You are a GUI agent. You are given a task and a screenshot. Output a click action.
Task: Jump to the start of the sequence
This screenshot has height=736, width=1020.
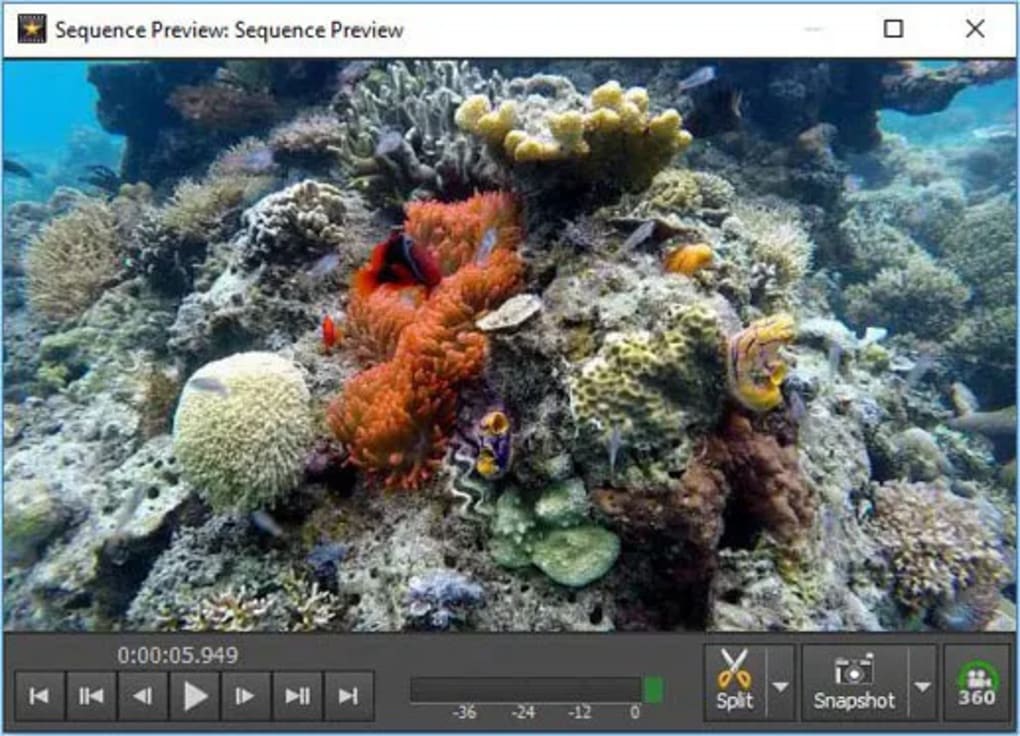(x=39, y=696)
